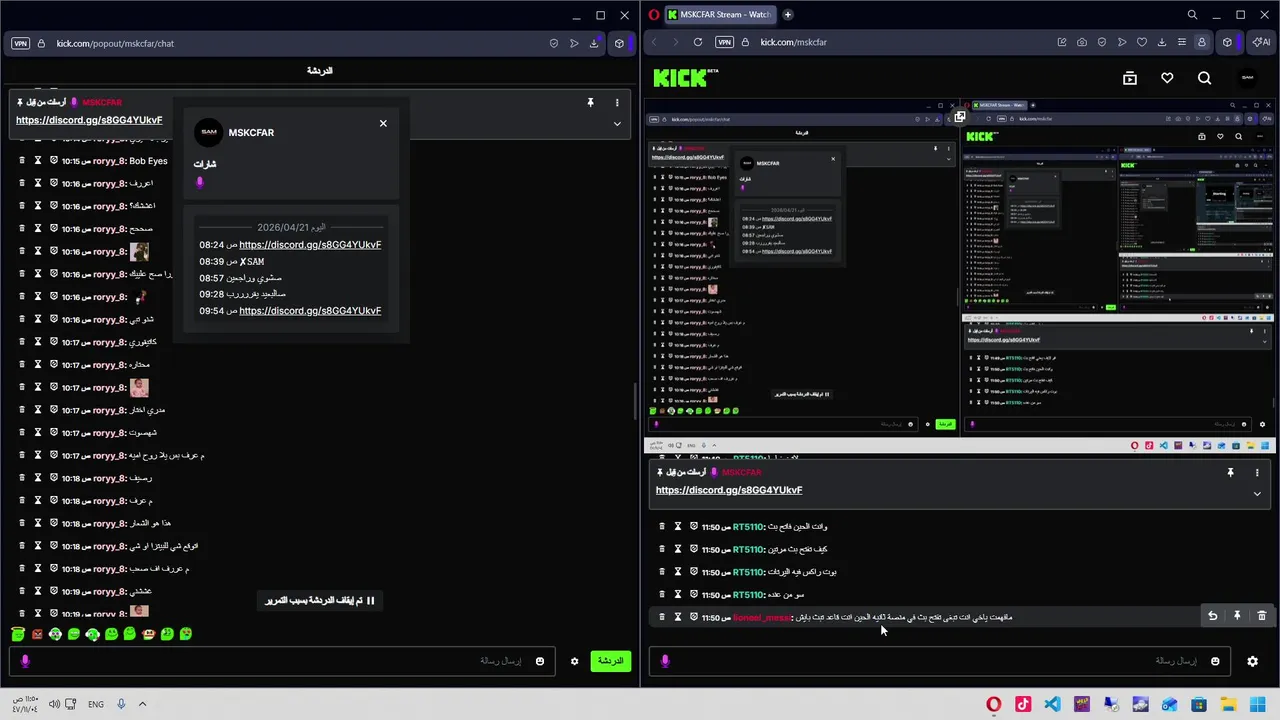This screenshot has height=720, width=1280.
Task: Open main chat settings gear
Action: coord(1252,661)
